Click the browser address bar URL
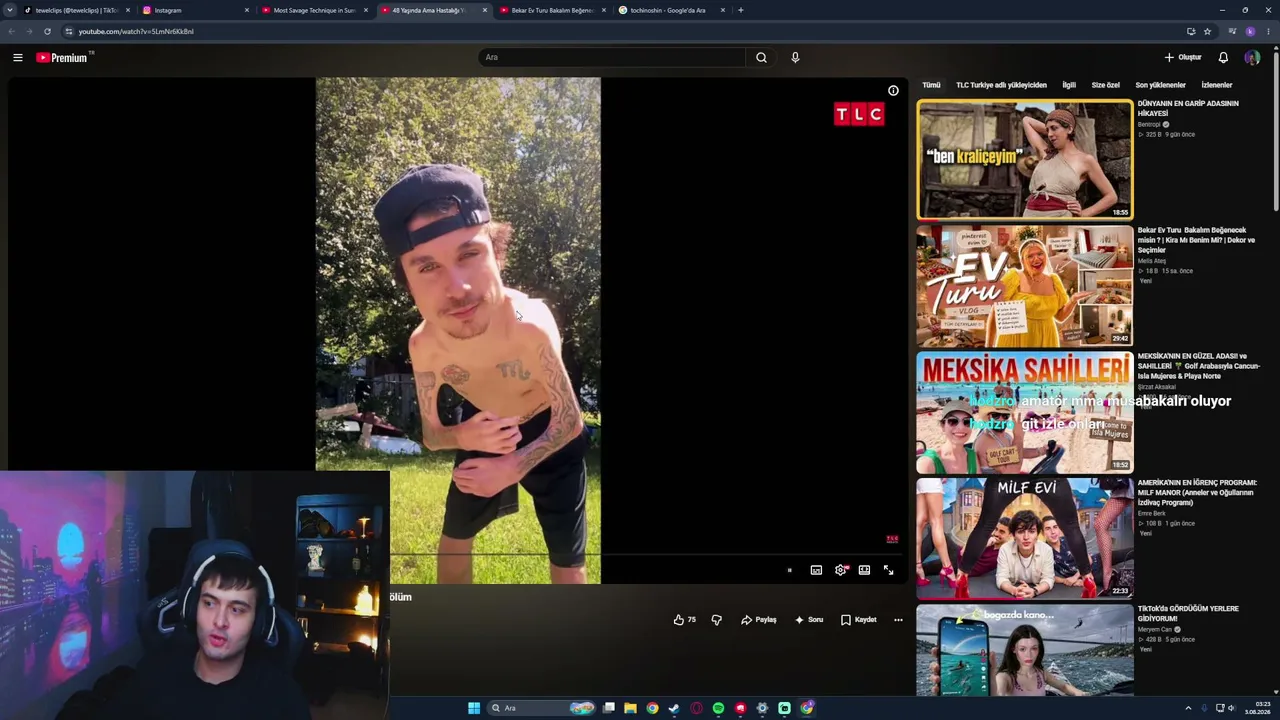Viewport: 1280px width, 720px height. pyautogui.click(x=136, y=31)
